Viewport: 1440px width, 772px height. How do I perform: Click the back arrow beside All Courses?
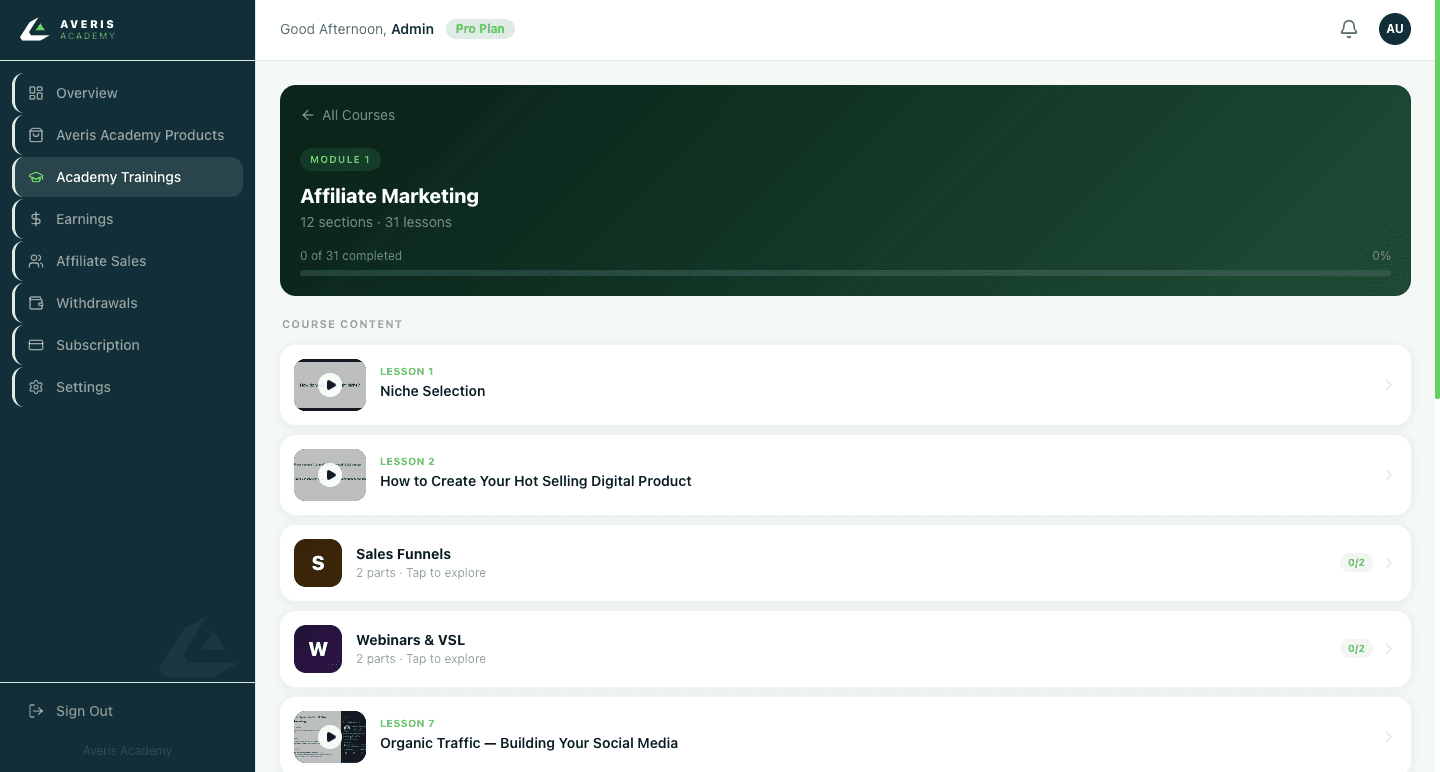click(308, 115)
